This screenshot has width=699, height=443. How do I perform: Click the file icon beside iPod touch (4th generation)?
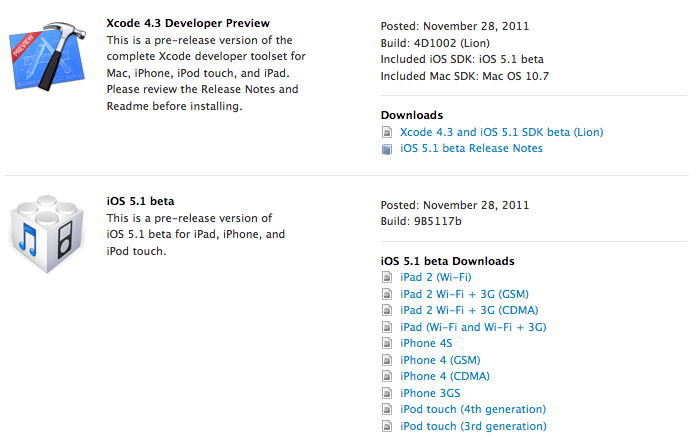pyautogui.click(x=387, y=410)
